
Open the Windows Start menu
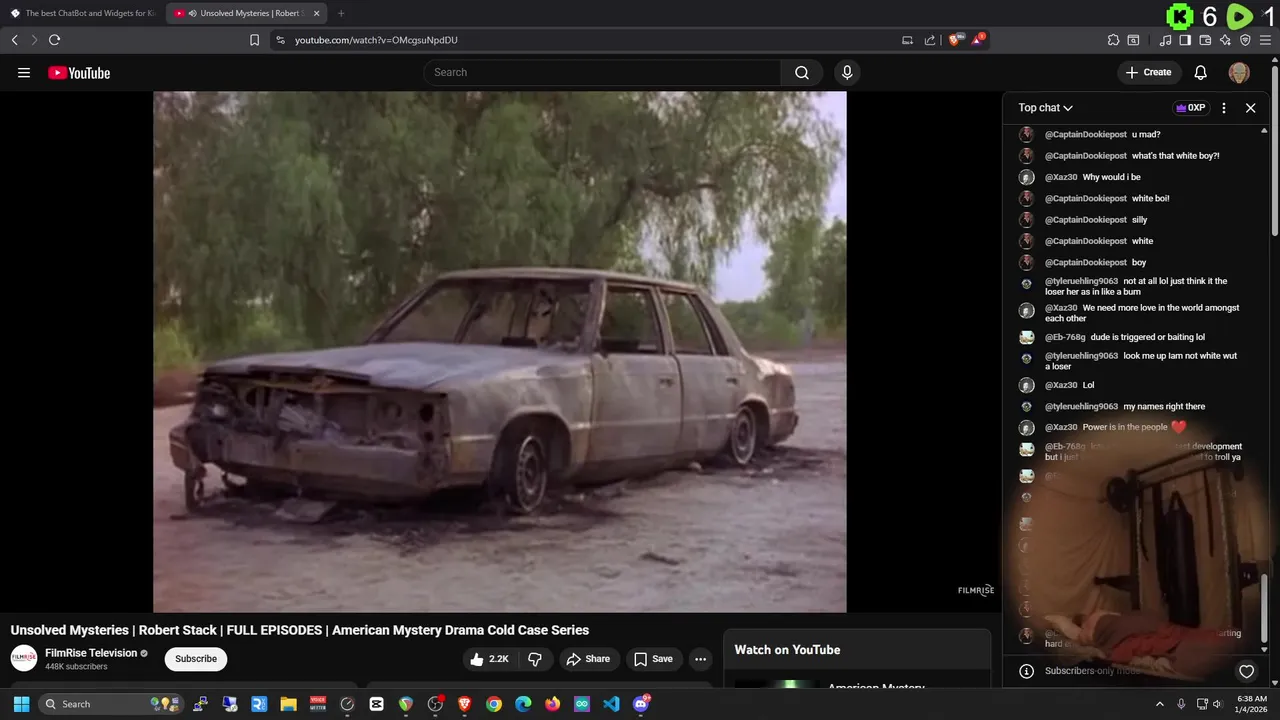[21, 704]
